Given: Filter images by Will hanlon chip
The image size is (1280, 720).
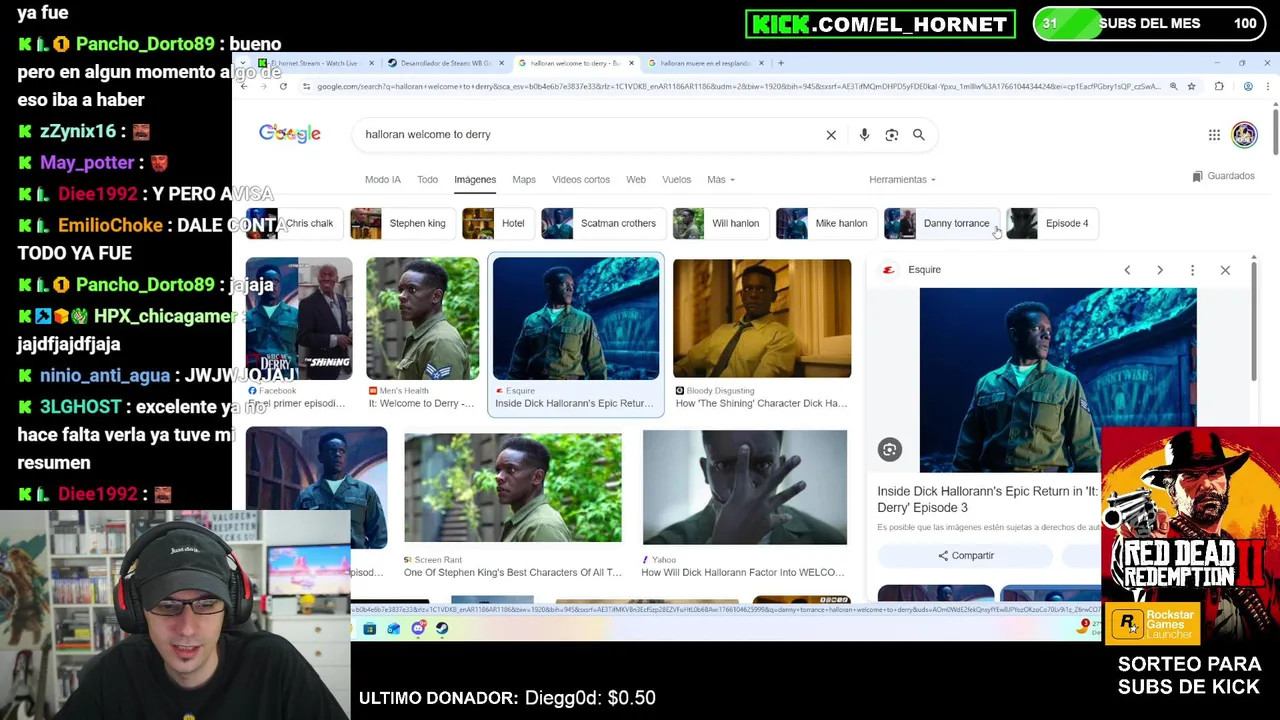Looking at the screenshot, I should click(719, 224).
